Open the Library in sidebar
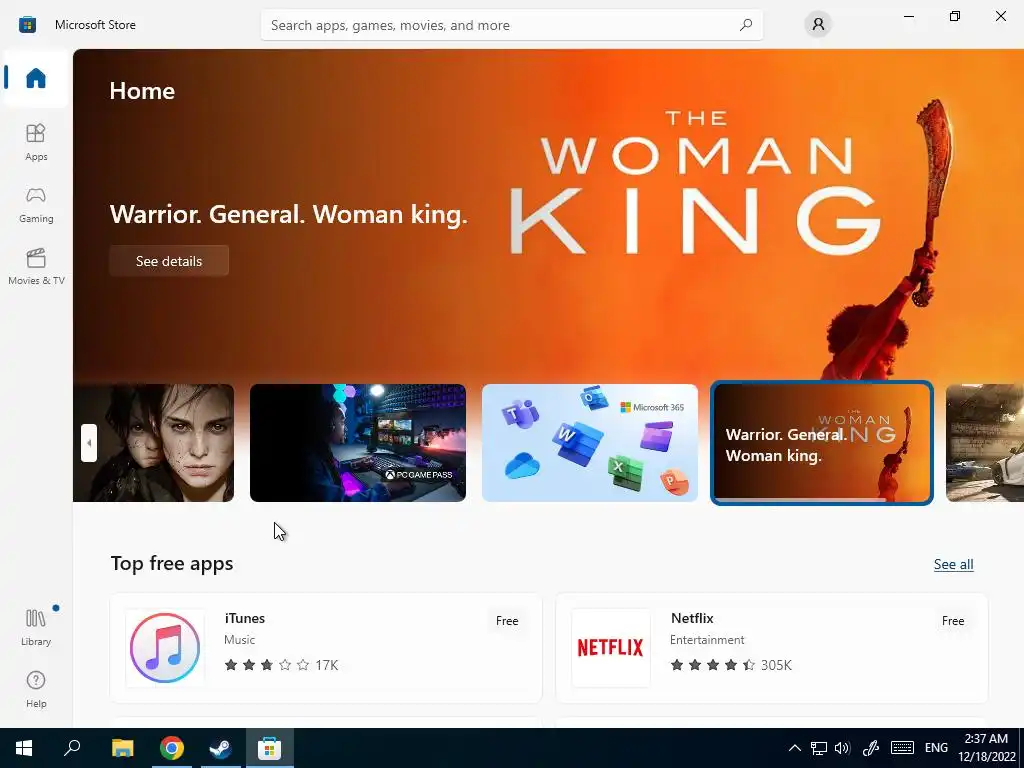 pyautogui.click(x=36, y=627)
